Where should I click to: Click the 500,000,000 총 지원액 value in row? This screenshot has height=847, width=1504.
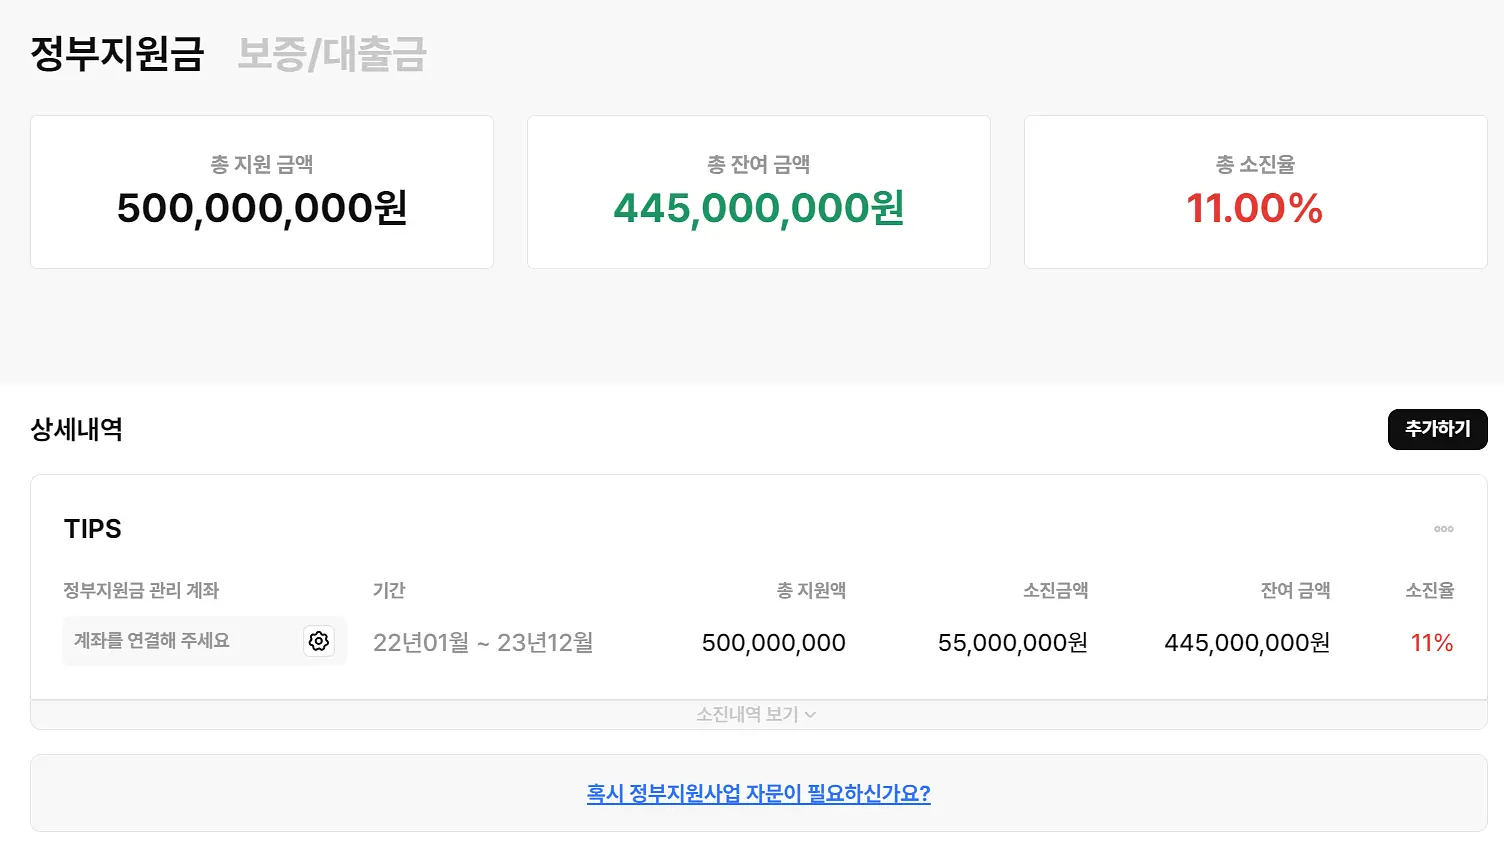[x=774, y=642]
